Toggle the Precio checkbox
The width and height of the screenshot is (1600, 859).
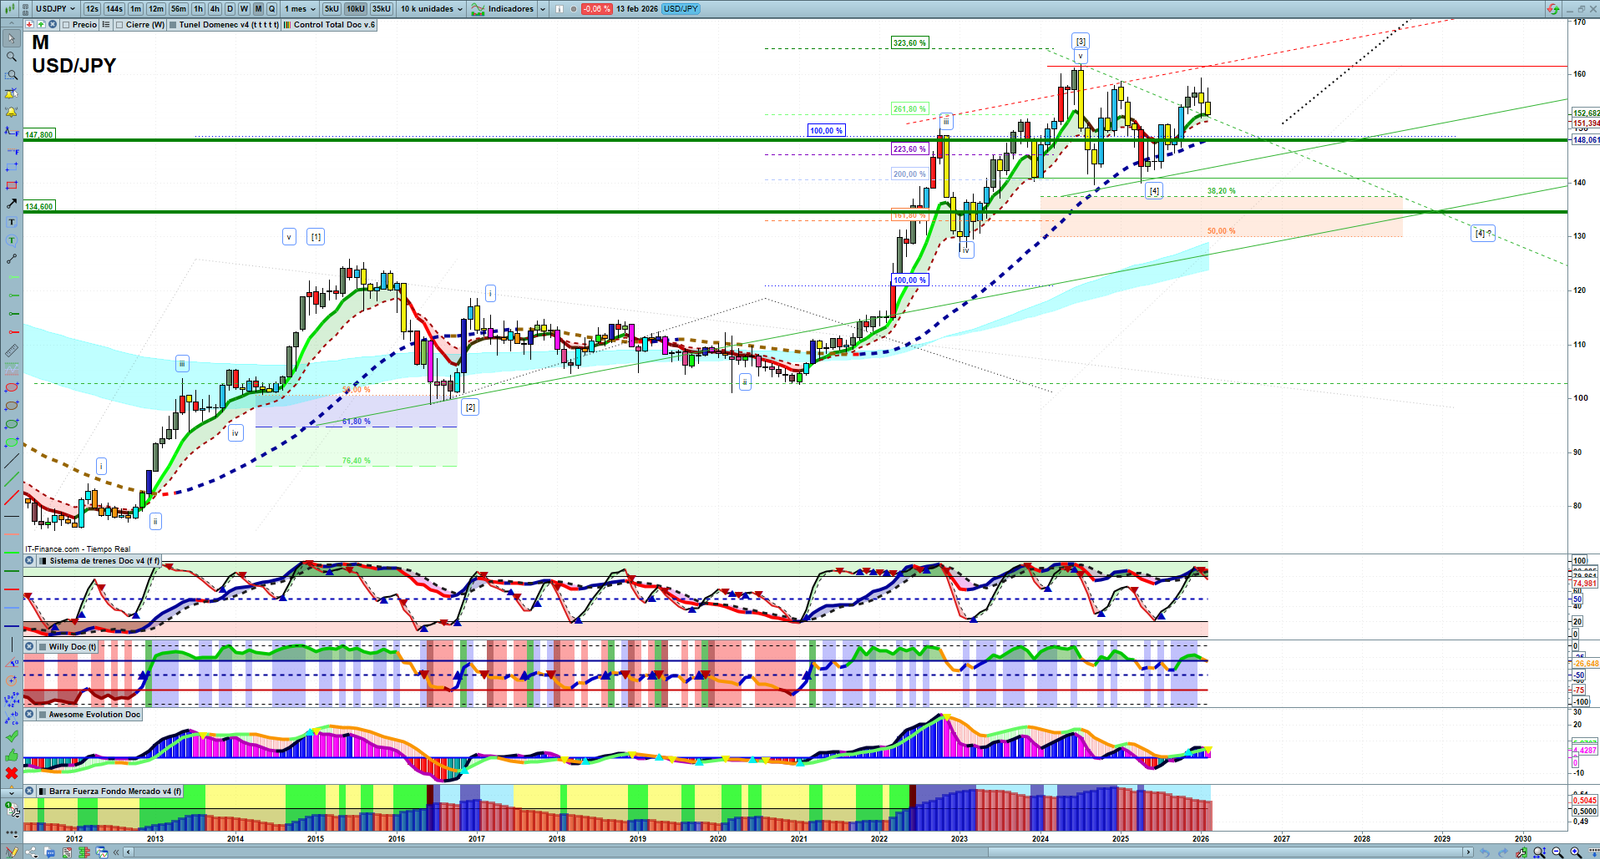[x=67, y=25]
